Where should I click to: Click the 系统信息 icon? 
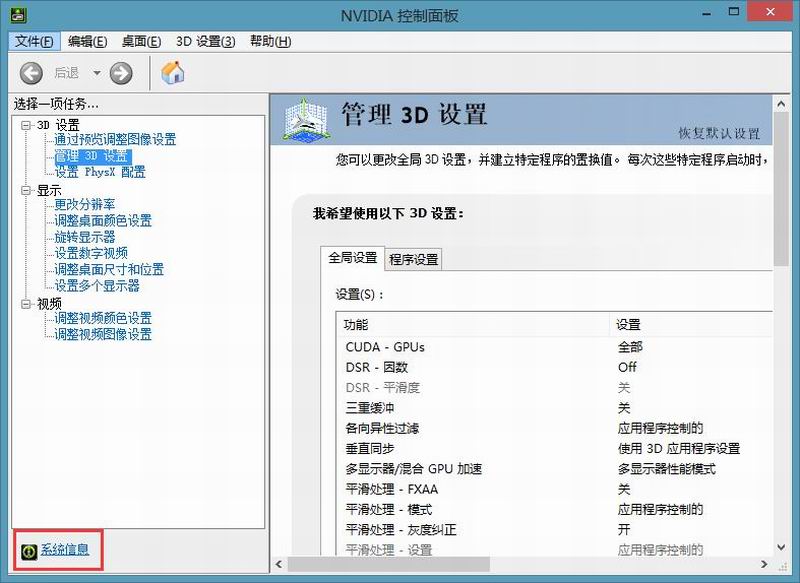pyautogui.click(x=29, y=551)
